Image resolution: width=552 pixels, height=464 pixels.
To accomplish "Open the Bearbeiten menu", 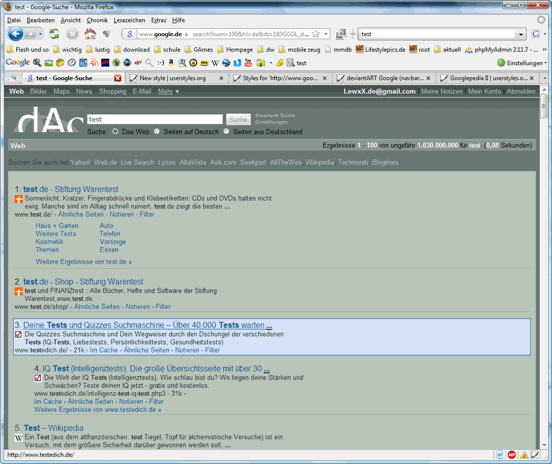I will coord(40,20).
